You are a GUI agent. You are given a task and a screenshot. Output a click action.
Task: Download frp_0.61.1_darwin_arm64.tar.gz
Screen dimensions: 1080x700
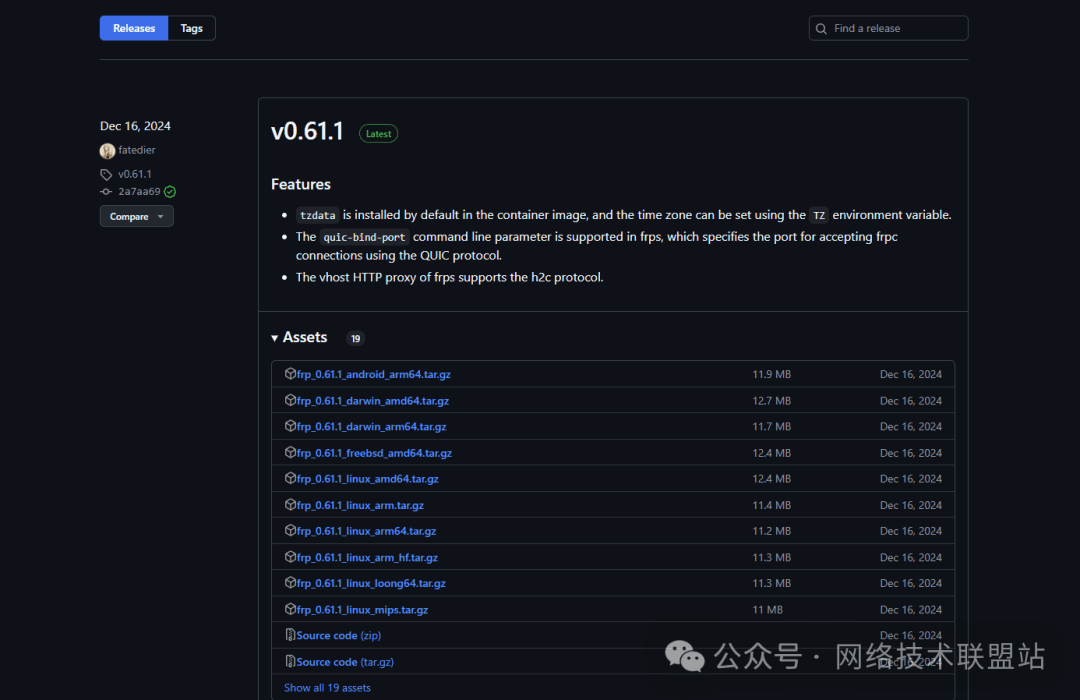click(x=371, y=426)
